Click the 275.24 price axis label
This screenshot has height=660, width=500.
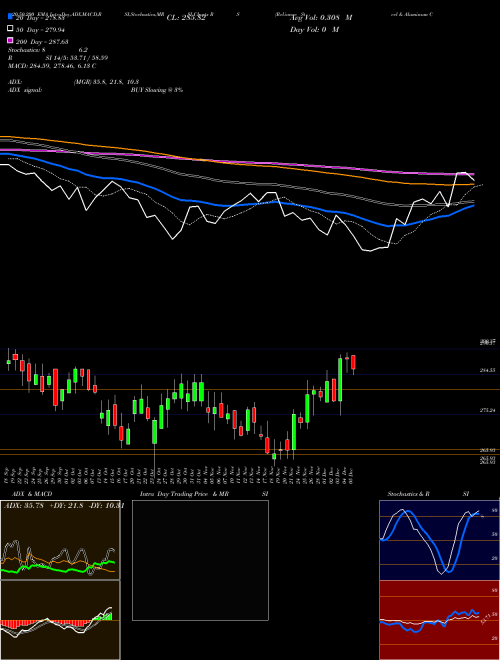(488, 410)
